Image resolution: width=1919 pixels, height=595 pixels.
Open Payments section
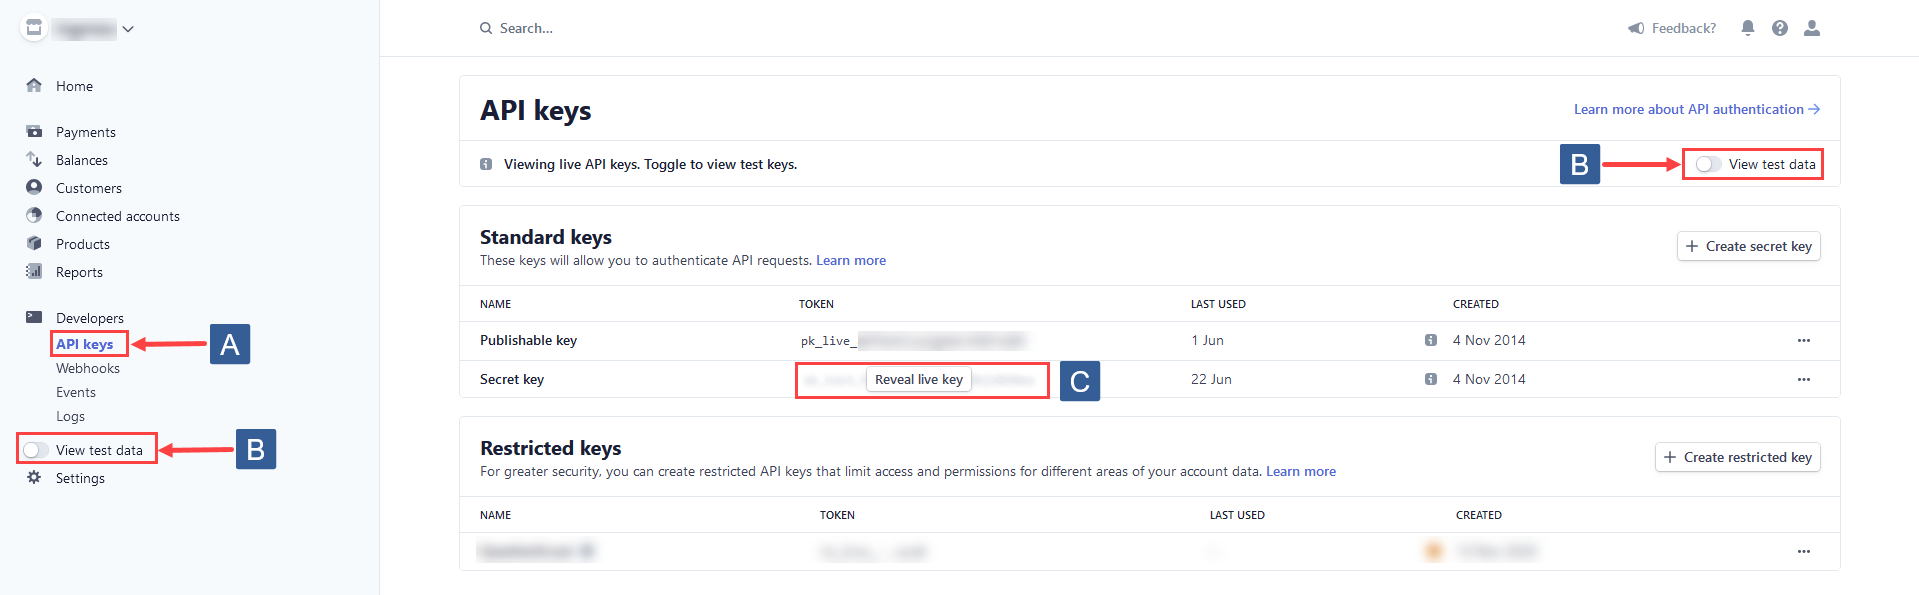(86, 132)
